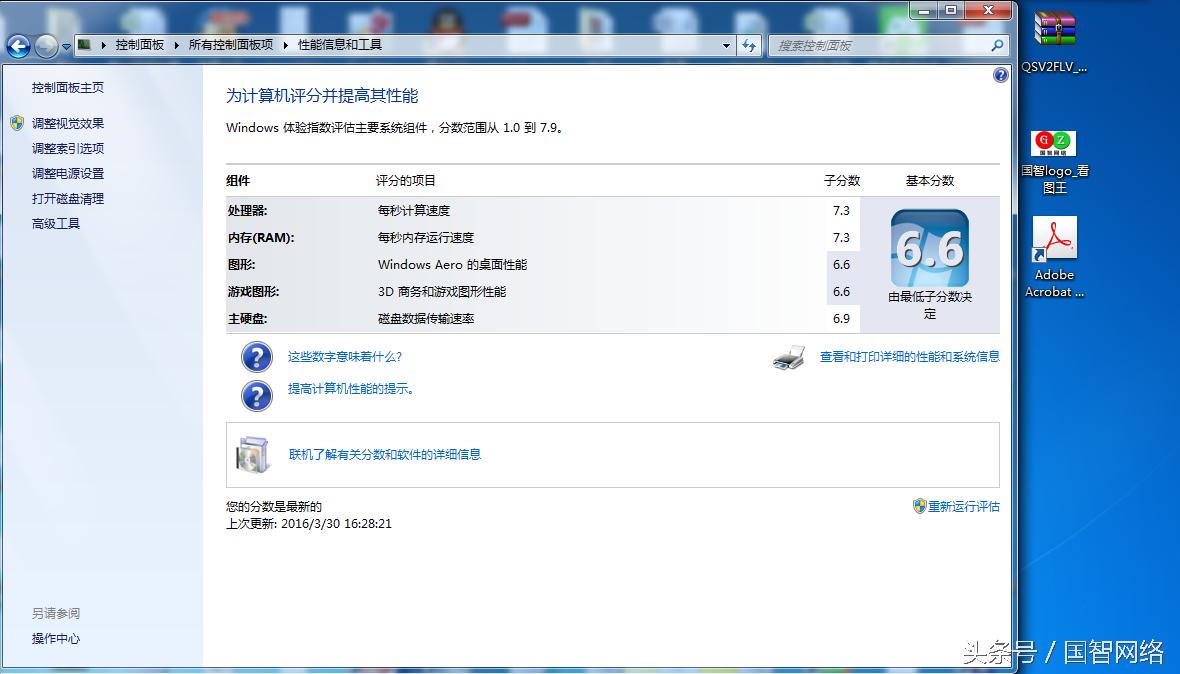Open 这些数字意味着什么? link
Image resolution: width=1180 pixels, height=674 pixels.
click(x=345, y=357)
